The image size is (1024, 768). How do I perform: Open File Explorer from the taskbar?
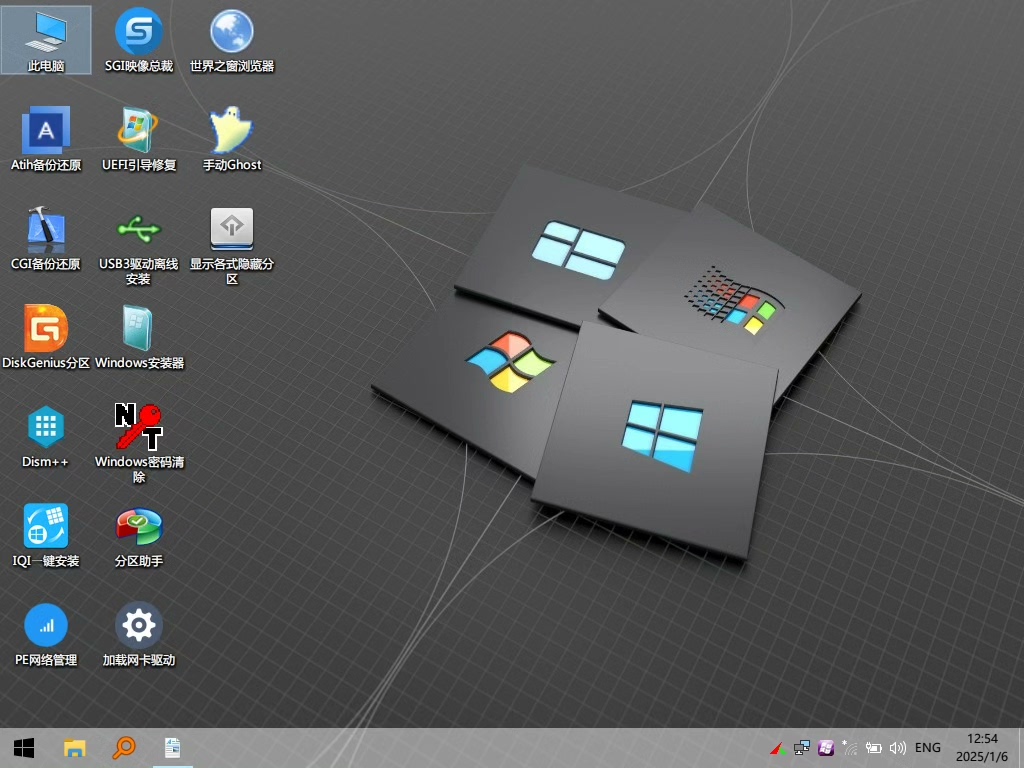[75, 747]
